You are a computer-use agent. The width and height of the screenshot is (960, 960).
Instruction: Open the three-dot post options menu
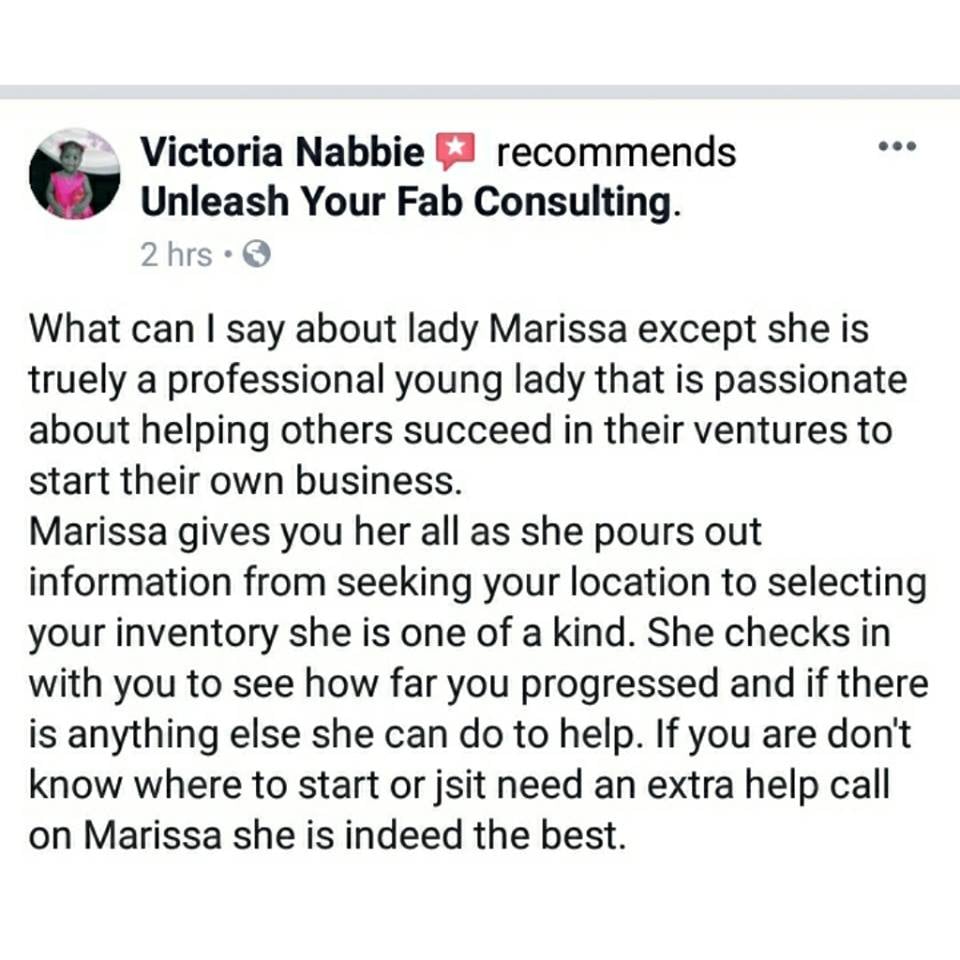897,146
